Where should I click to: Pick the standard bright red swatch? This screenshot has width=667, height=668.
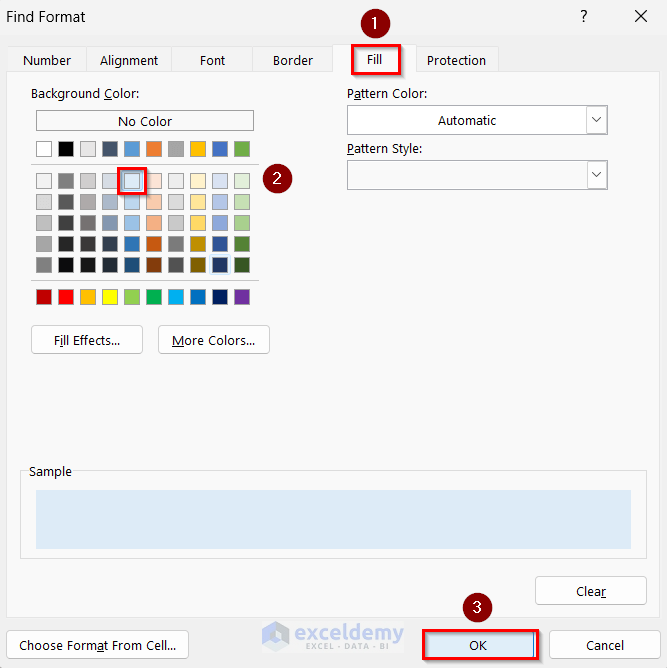(66, 297)
